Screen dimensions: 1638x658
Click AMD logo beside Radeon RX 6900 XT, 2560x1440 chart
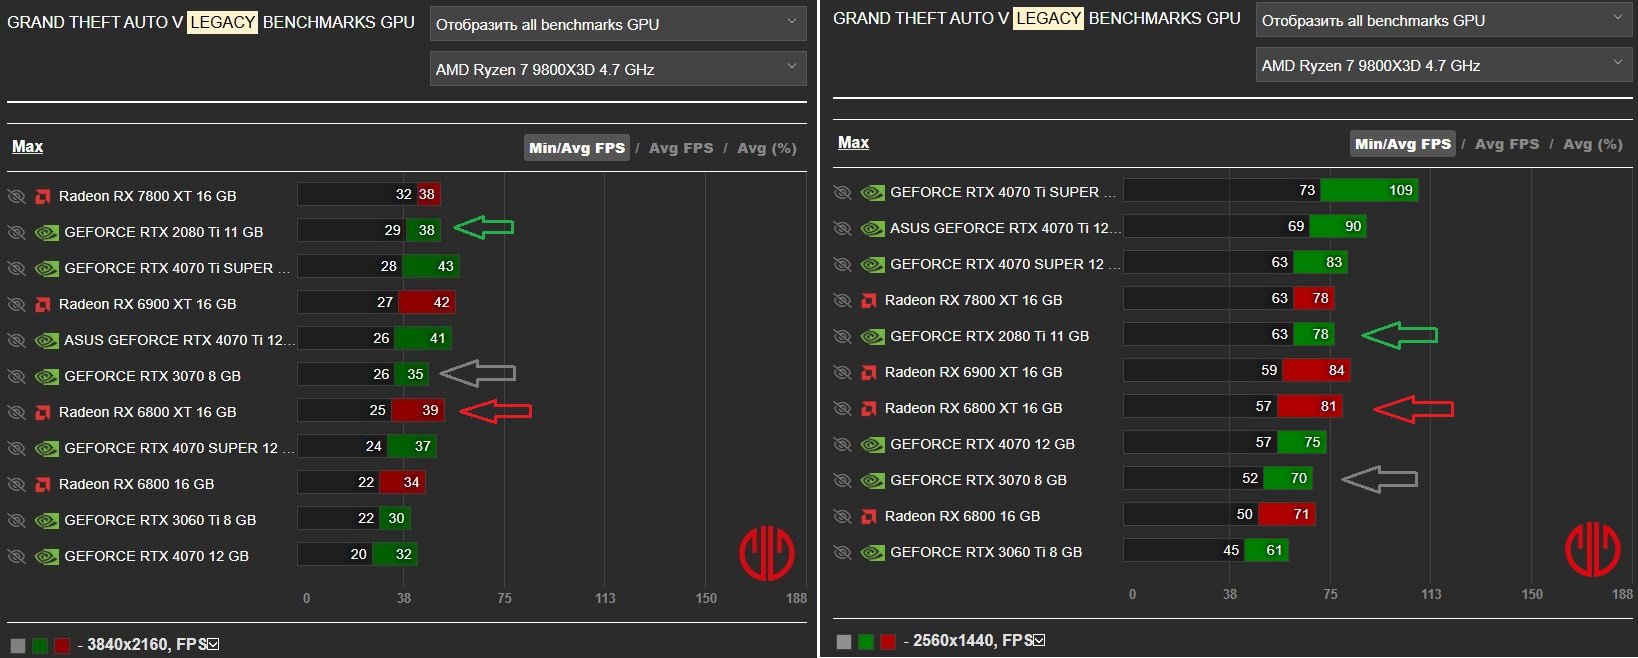click(x=869, y=372)
